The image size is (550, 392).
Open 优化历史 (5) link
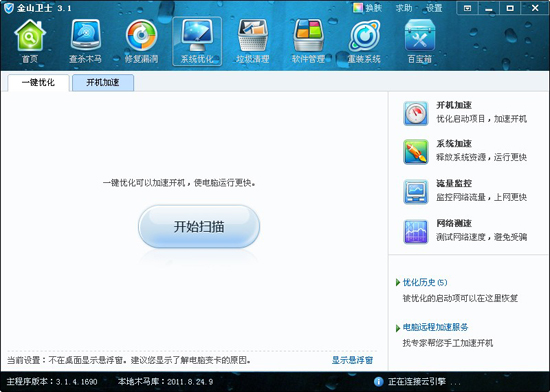click(425, 282)
